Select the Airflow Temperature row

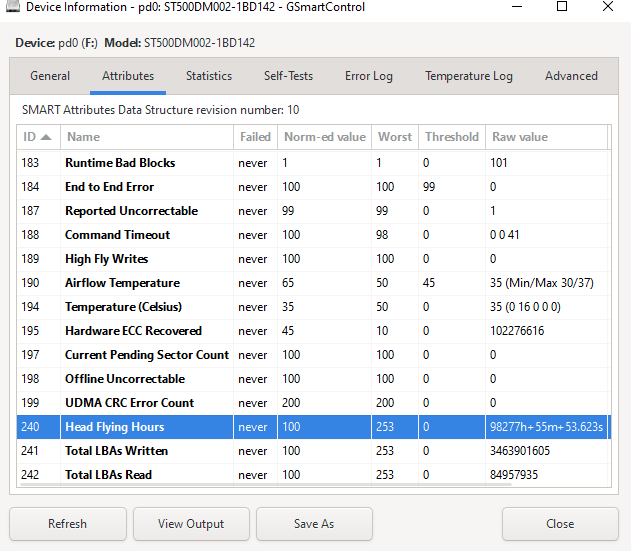(x=122, y=283)
